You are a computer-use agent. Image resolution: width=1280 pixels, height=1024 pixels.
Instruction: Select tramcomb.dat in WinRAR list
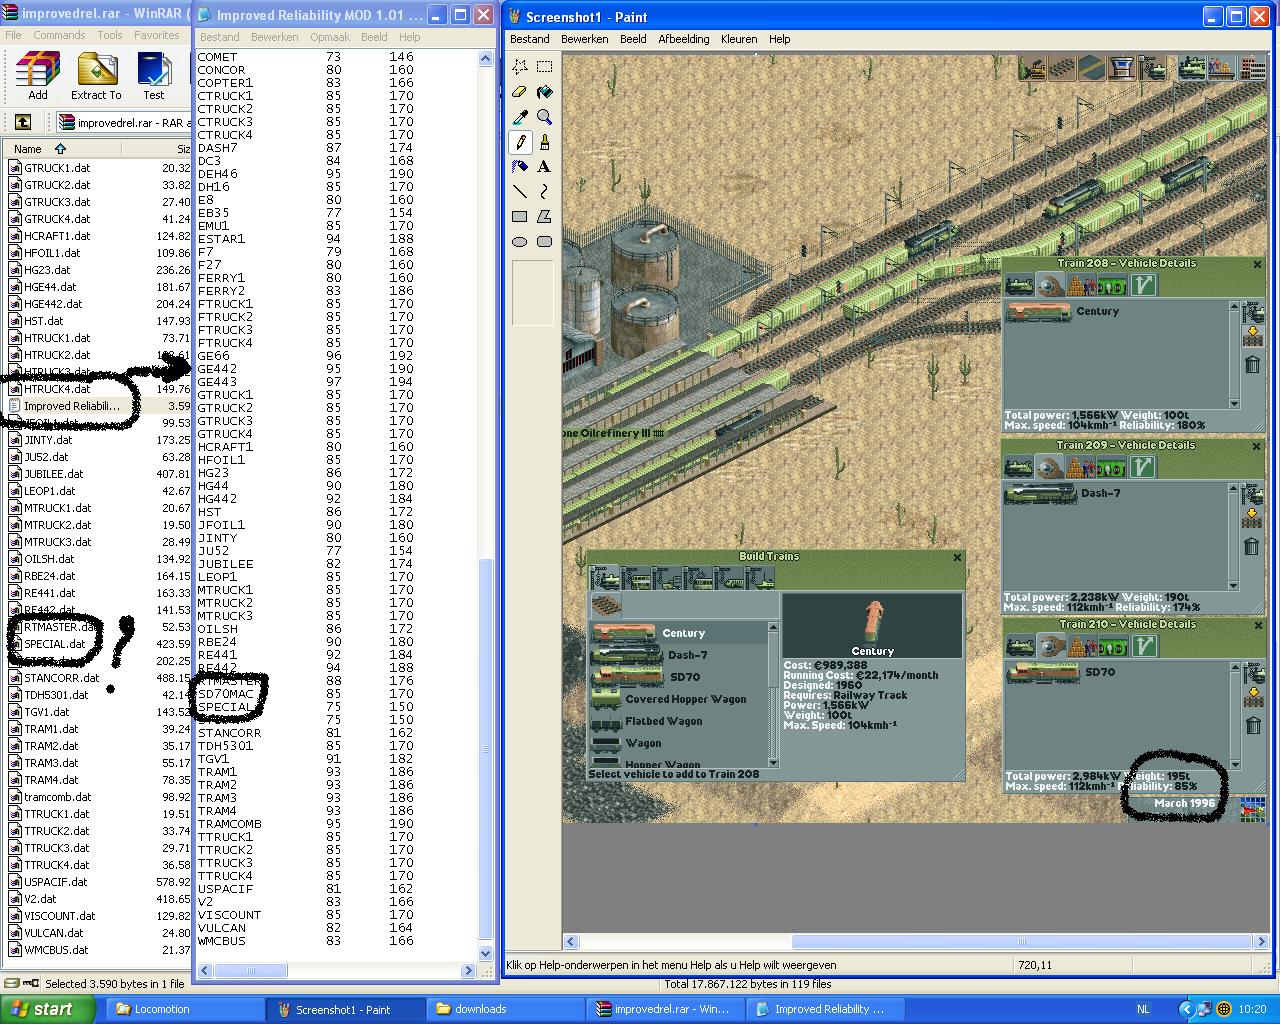point(57,797)
